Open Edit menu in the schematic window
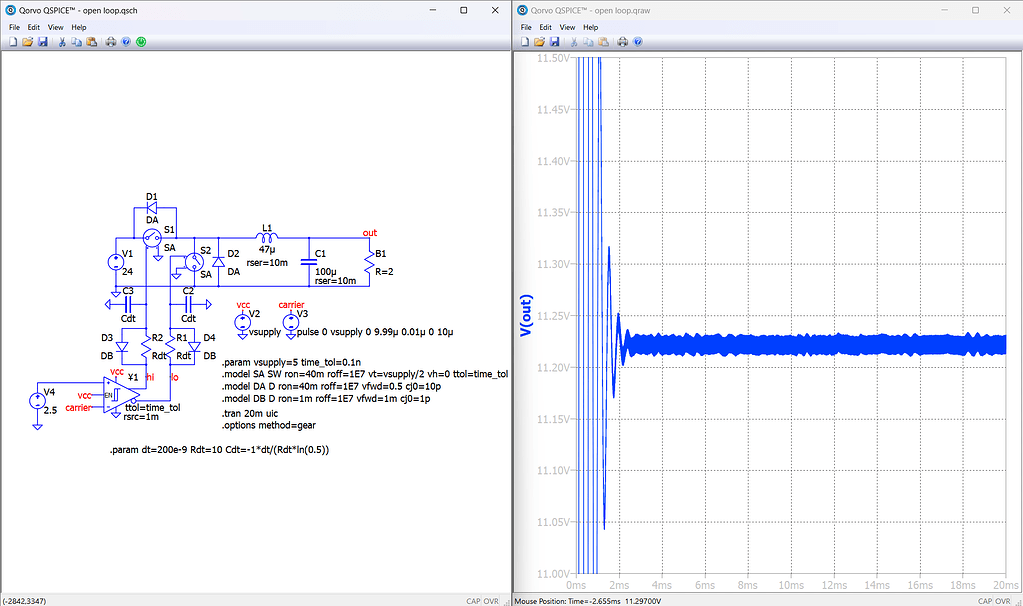Image resolution: width=1023 pixels, height=606 pixels. coord(34,27)
